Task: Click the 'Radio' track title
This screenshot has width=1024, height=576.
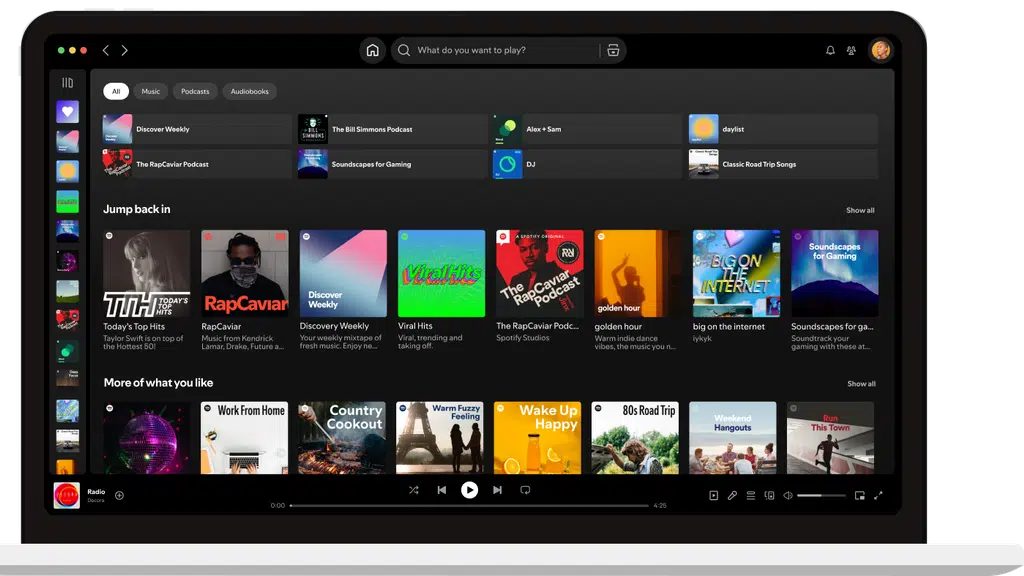Action: pyautogui.click(x=96, y=492)
